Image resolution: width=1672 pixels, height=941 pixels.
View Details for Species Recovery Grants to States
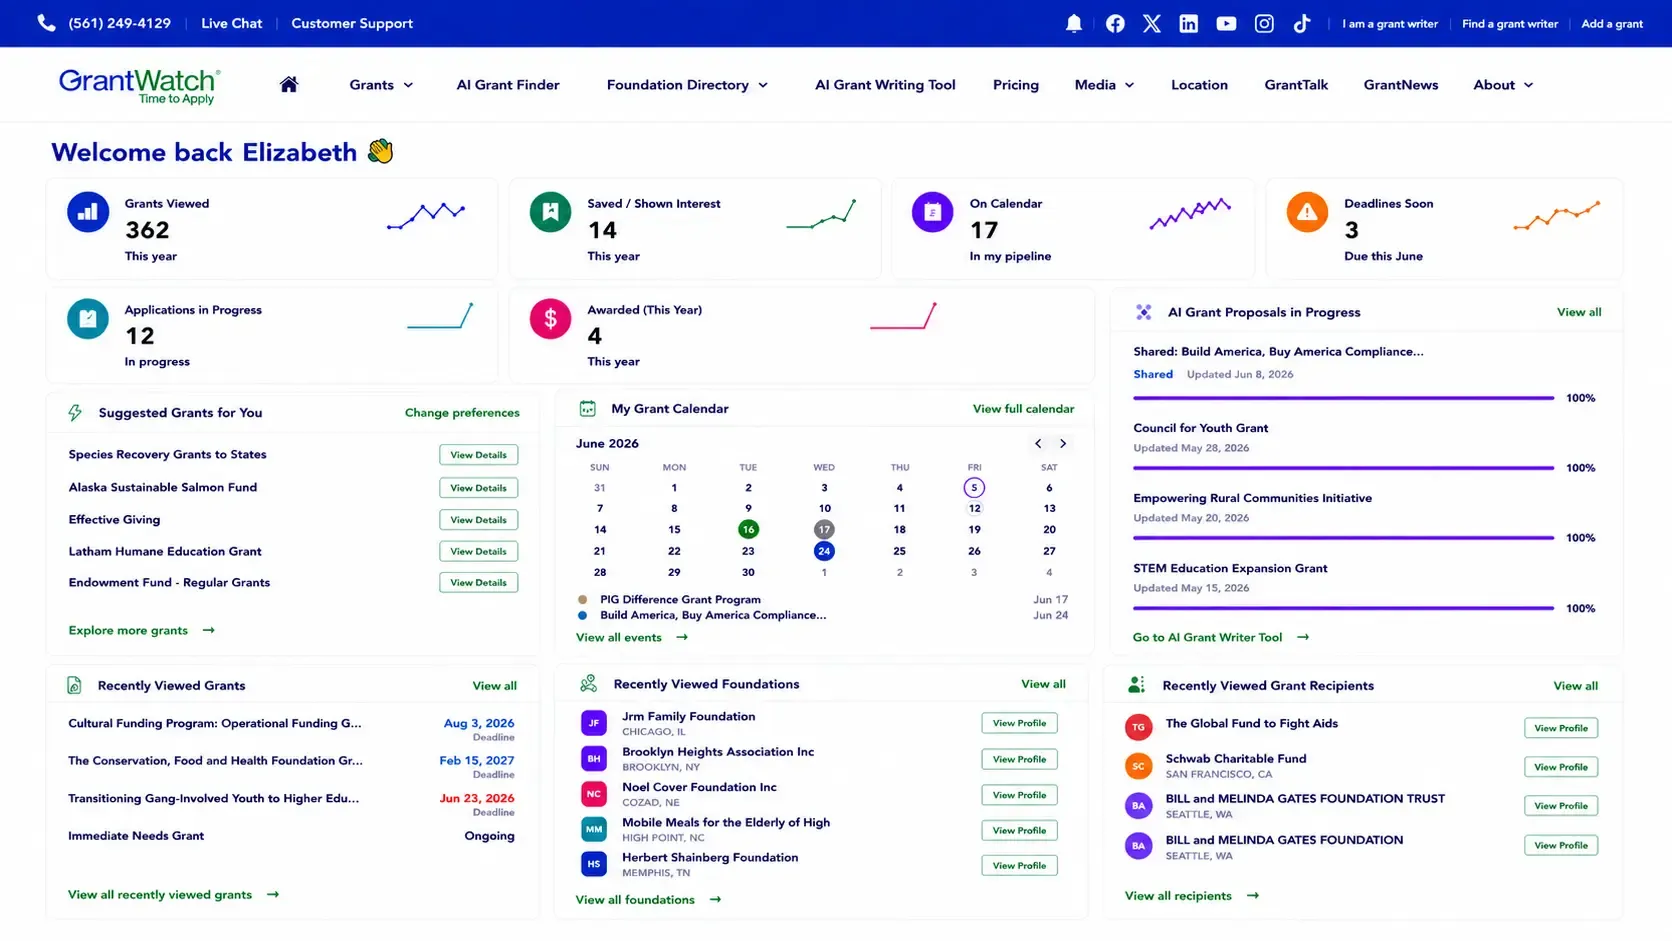tap(478, 455)
